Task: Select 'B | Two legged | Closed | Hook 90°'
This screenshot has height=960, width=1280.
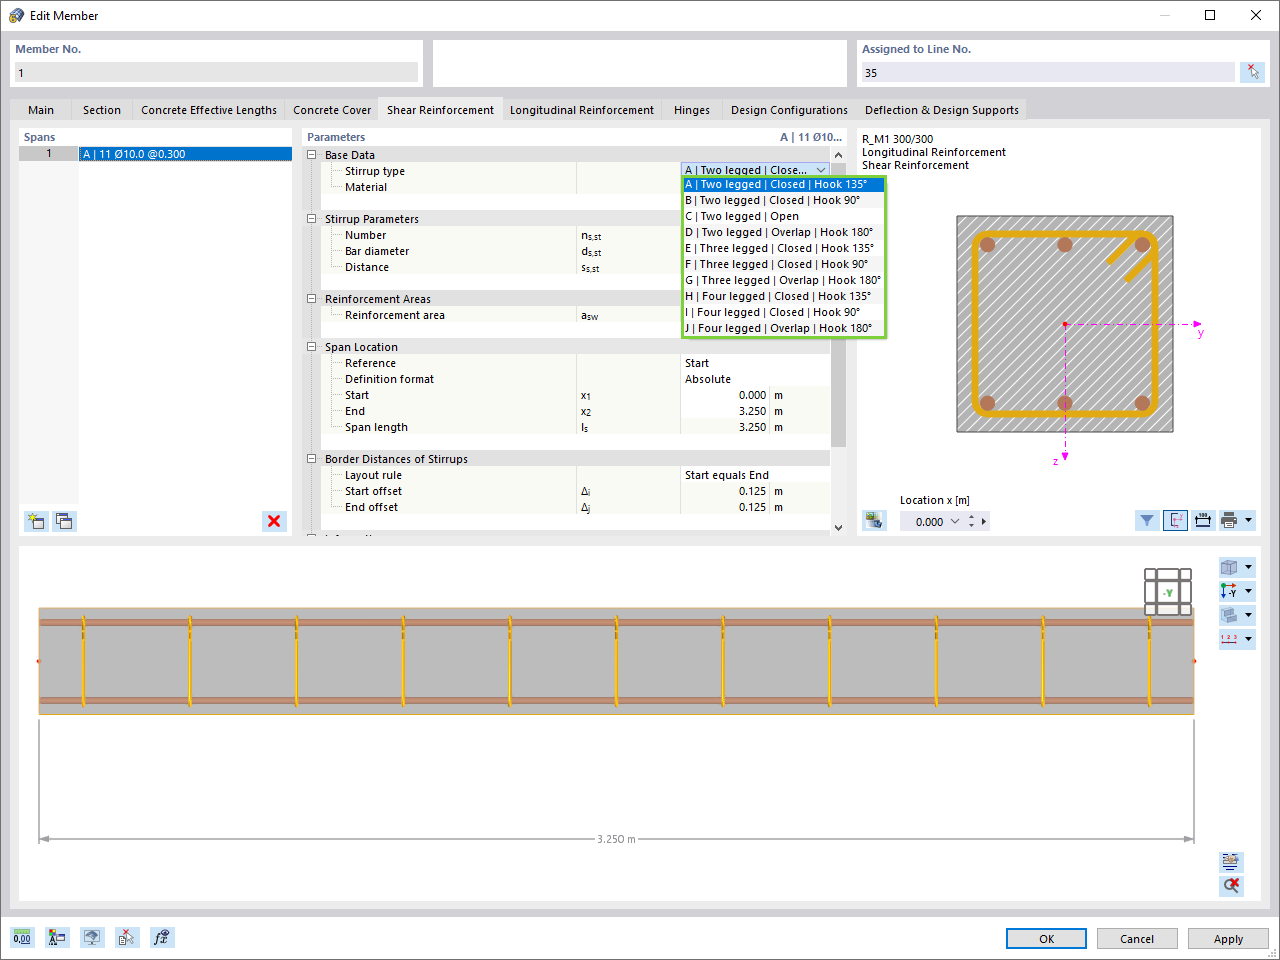Action: [x=784, y=200]
